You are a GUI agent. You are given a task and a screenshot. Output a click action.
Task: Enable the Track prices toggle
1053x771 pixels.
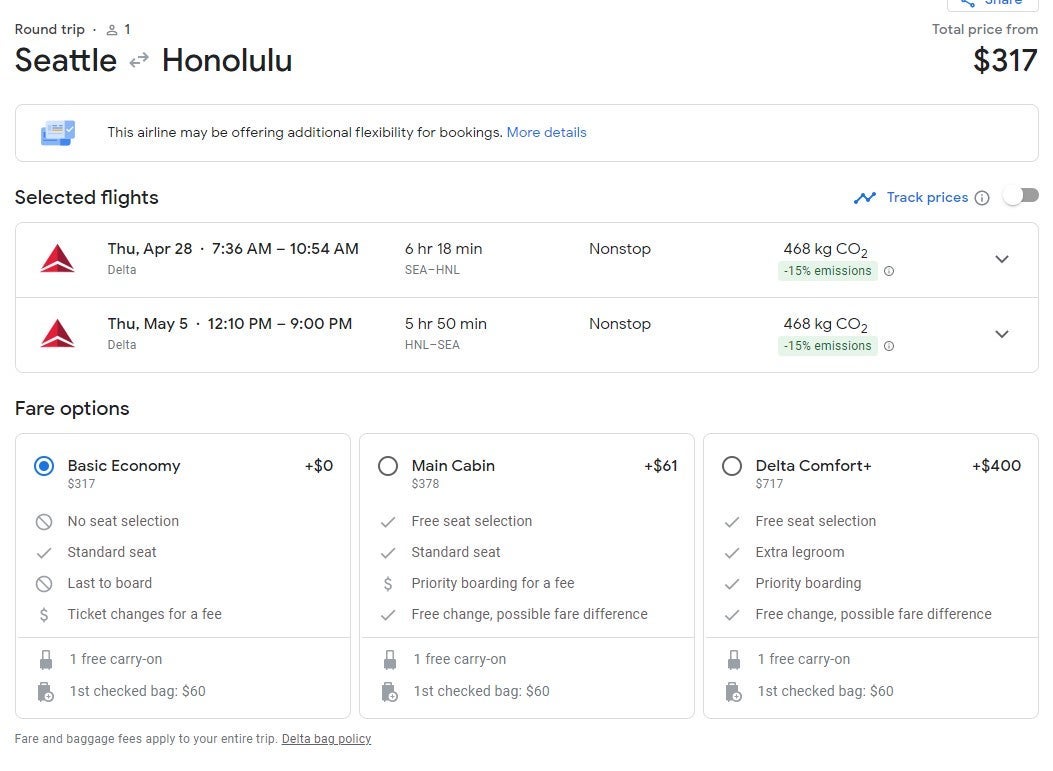click(1021, 196)
